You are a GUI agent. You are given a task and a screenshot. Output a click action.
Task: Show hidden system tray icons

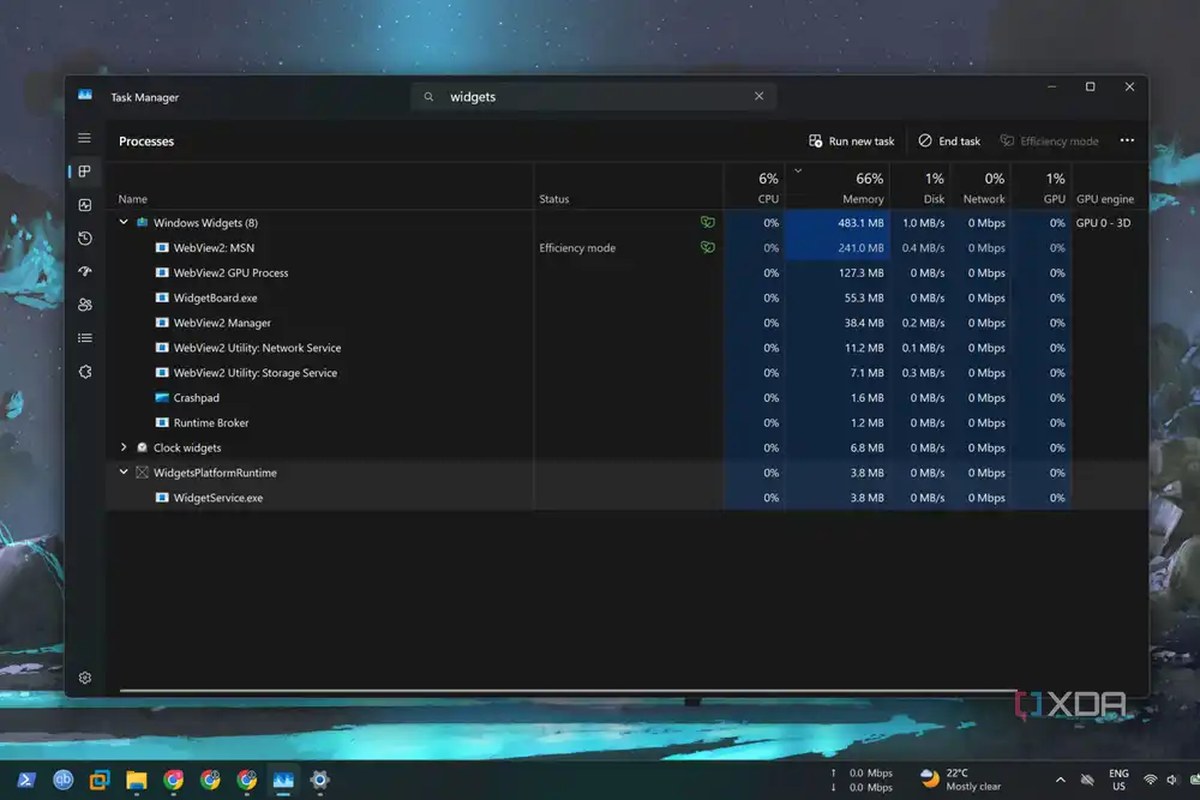click(1060, 780)
